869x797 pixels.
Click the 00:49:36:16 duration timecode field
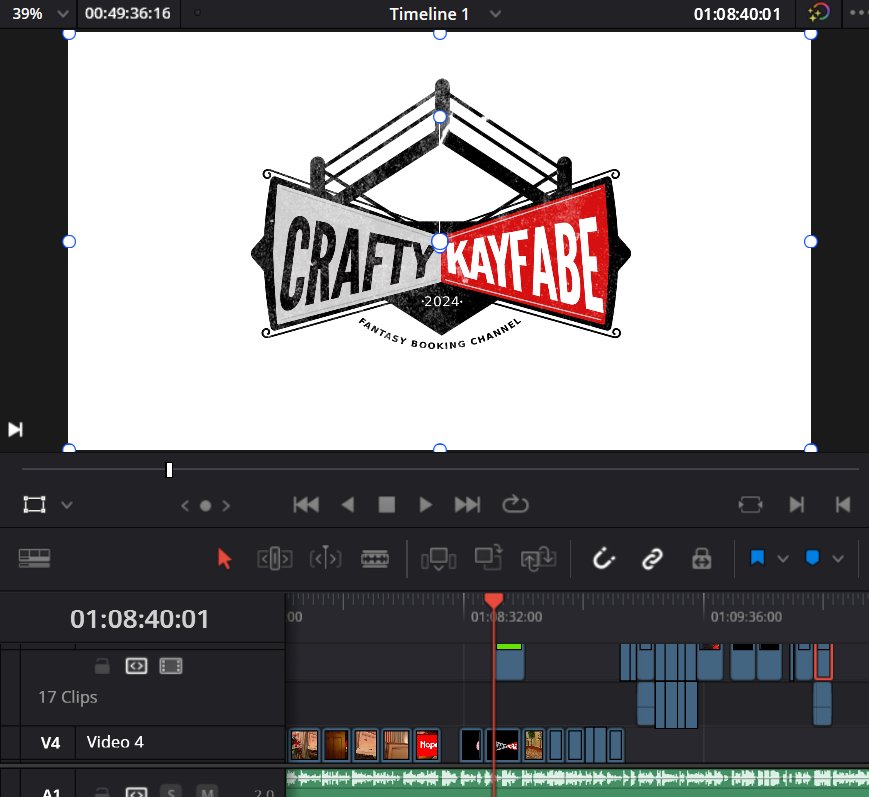pyautogui.click(x=127, y=13)
